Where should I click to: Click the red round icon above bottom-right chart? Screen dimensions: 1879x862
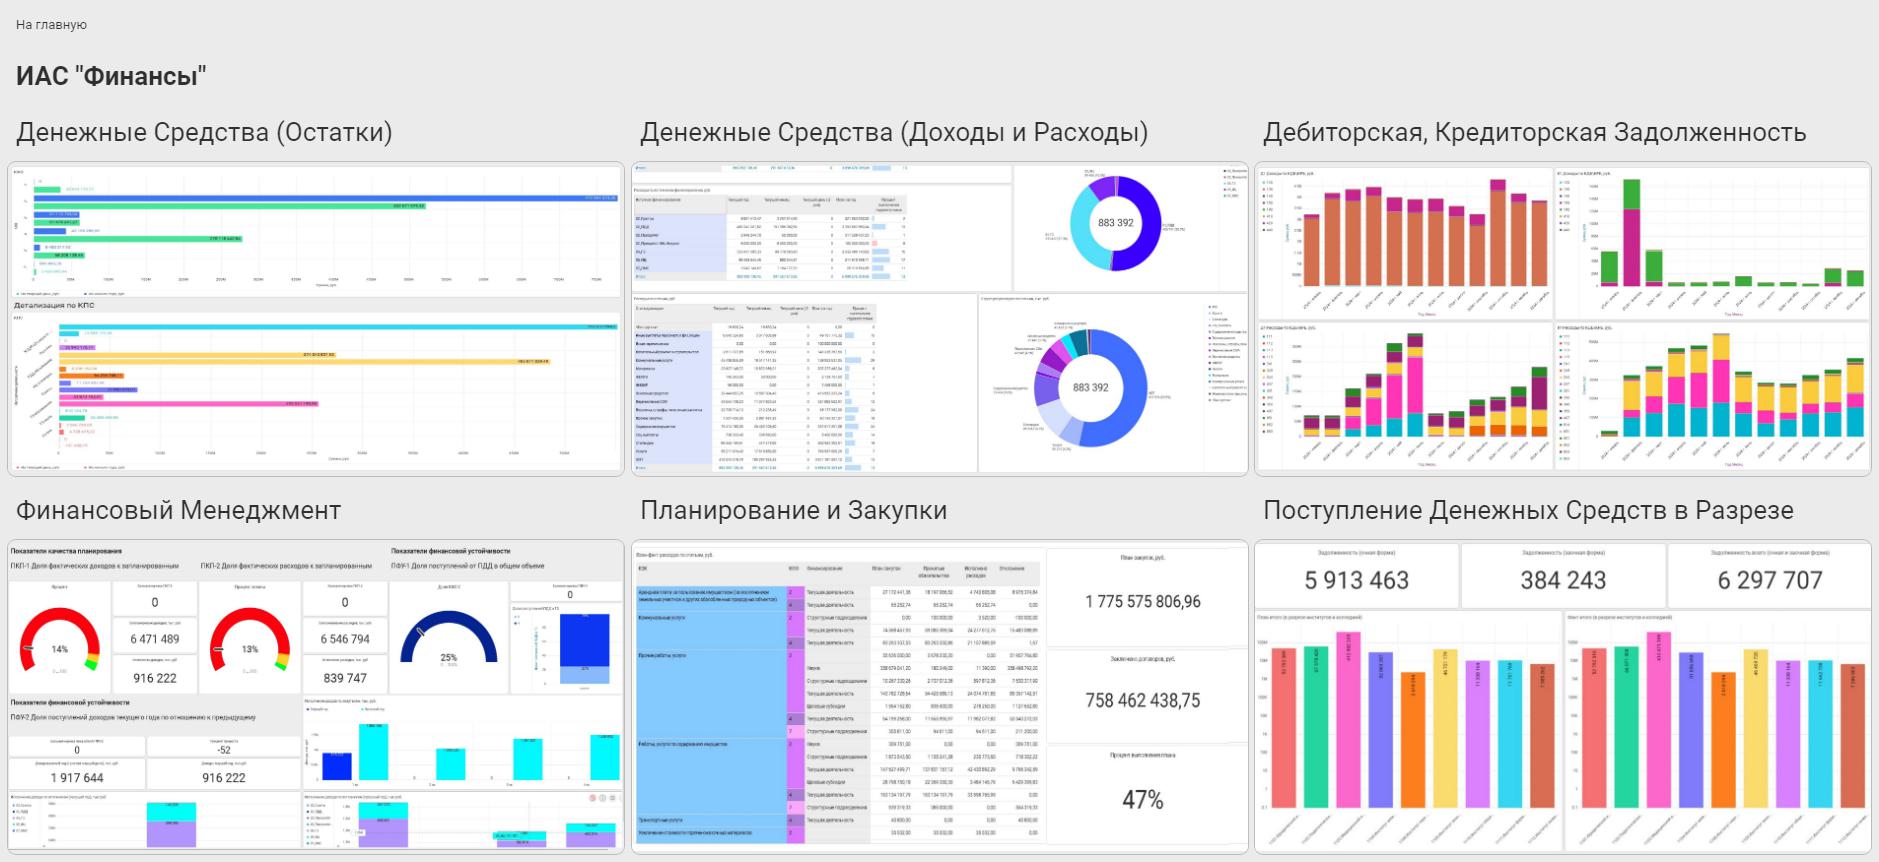(x=591, y=798)
